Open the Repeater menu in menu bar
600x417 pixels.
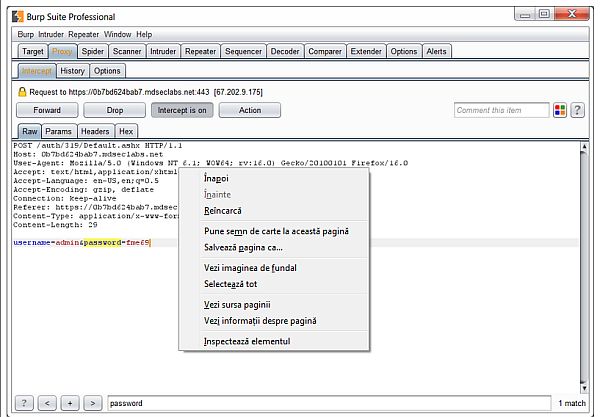83,34
